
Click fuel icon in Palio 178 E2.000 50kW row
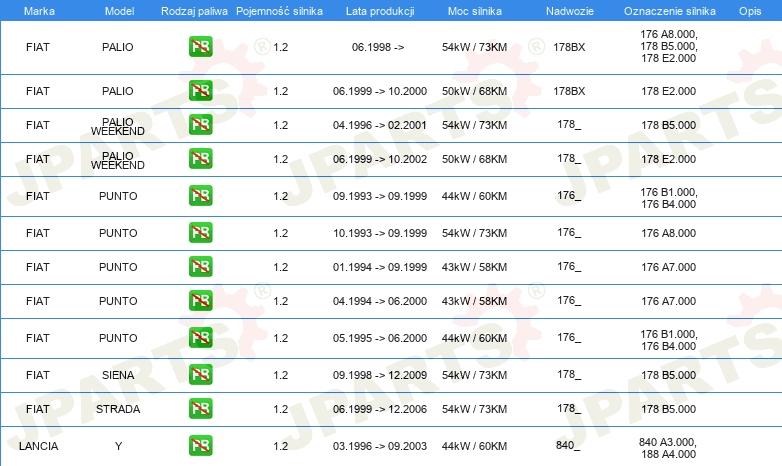200,91
